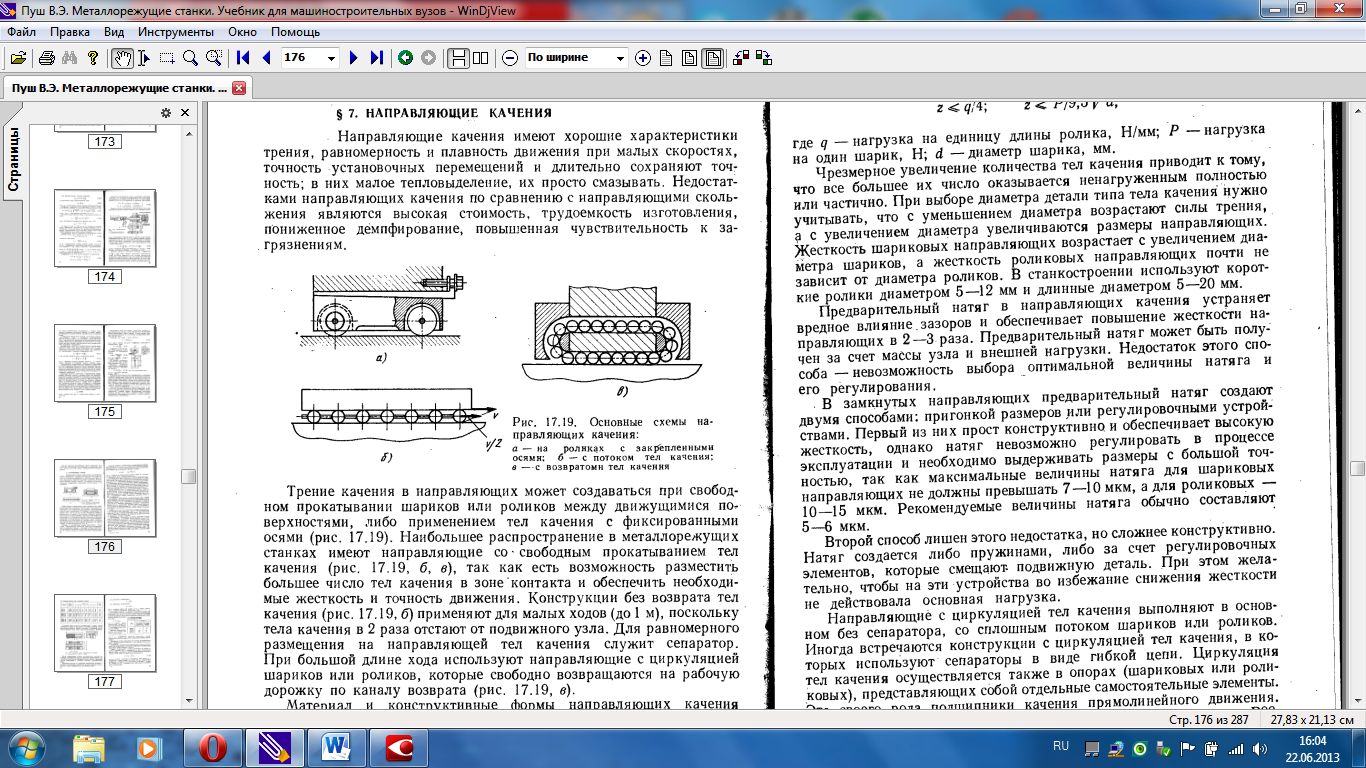Open the media player taskbar icon
Screen dimensions: 1366x768
(148, 748)
